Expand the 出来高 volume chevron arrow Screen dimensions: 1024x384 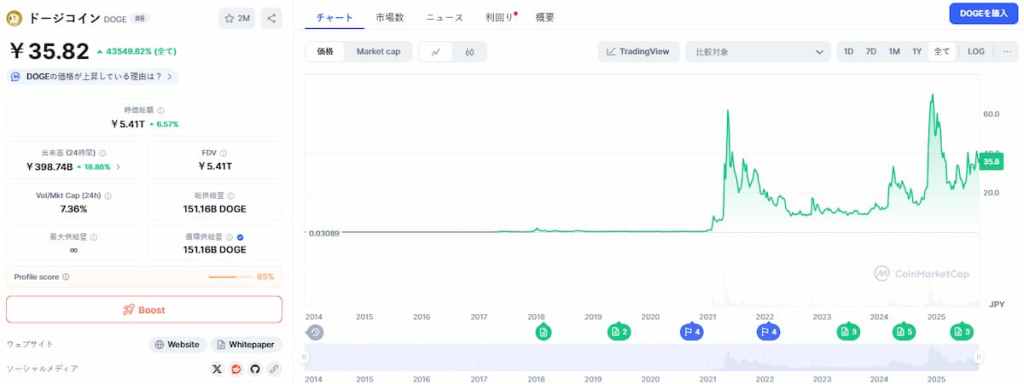pyautogui.click(x=118, y=167)
